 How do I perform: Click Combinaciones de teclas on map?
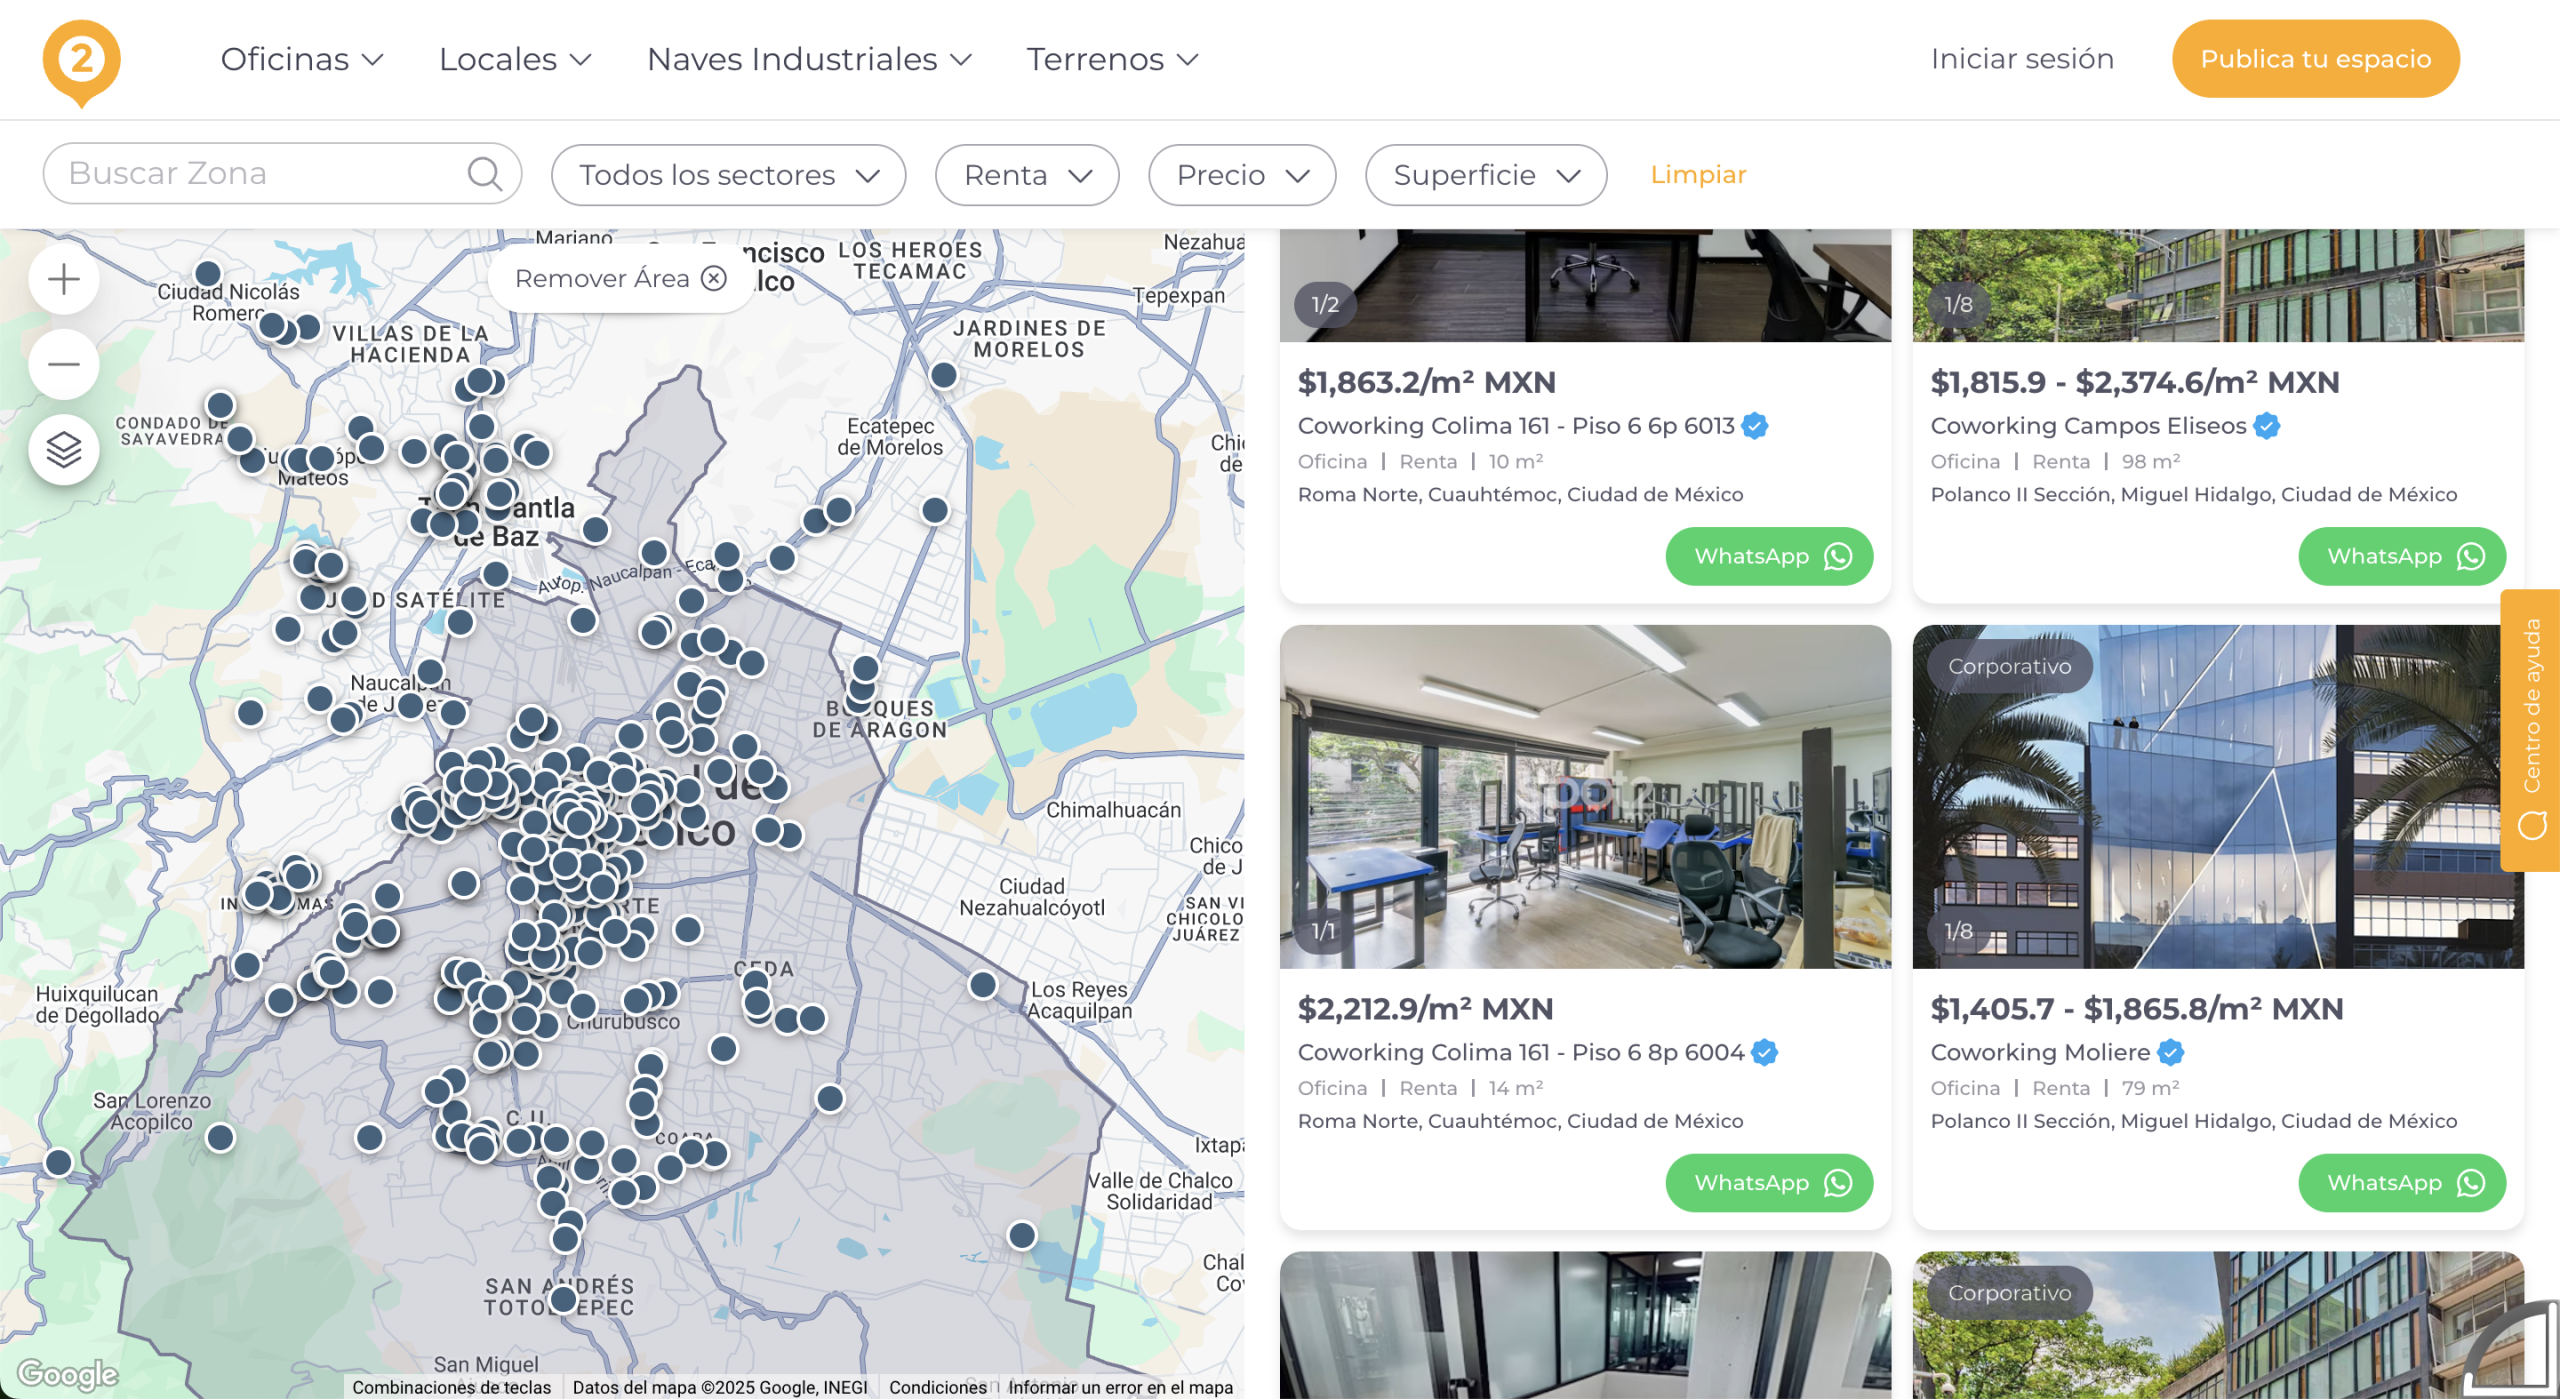point(451,1387)
